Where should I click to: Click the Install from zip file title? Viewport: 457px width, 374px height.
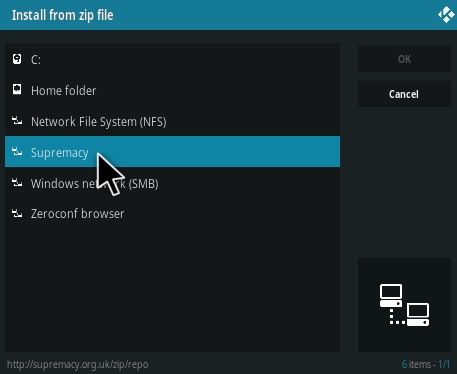[x=63, y=15]
